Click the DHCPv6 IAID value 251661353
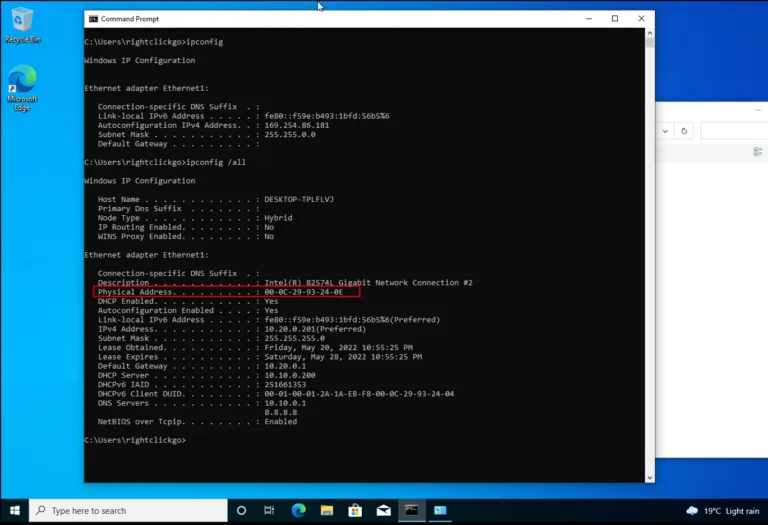The image size is (768, 525). [285, 384]
